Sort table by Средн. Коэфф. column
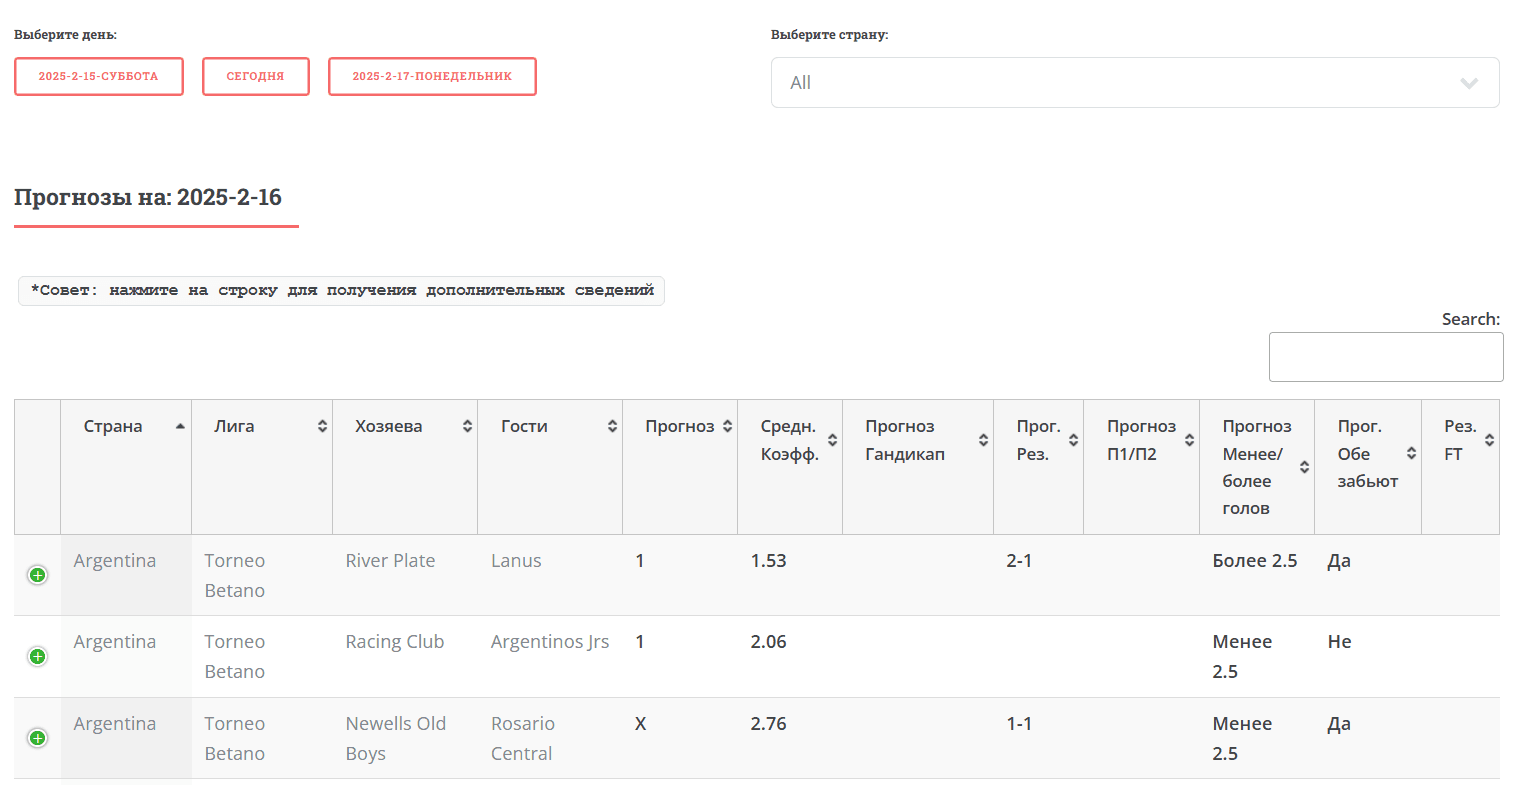 [x=790, y=467]
